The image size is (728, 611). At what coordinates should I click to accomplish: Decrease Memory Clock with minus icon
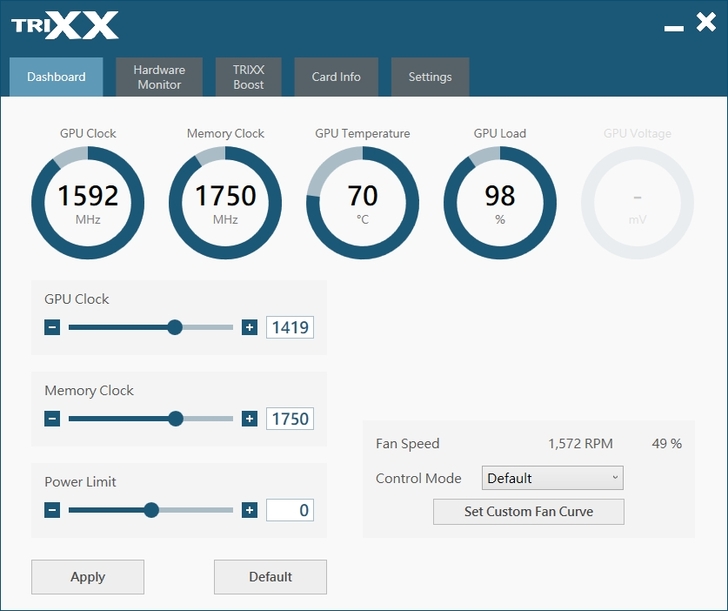point(52,419)
